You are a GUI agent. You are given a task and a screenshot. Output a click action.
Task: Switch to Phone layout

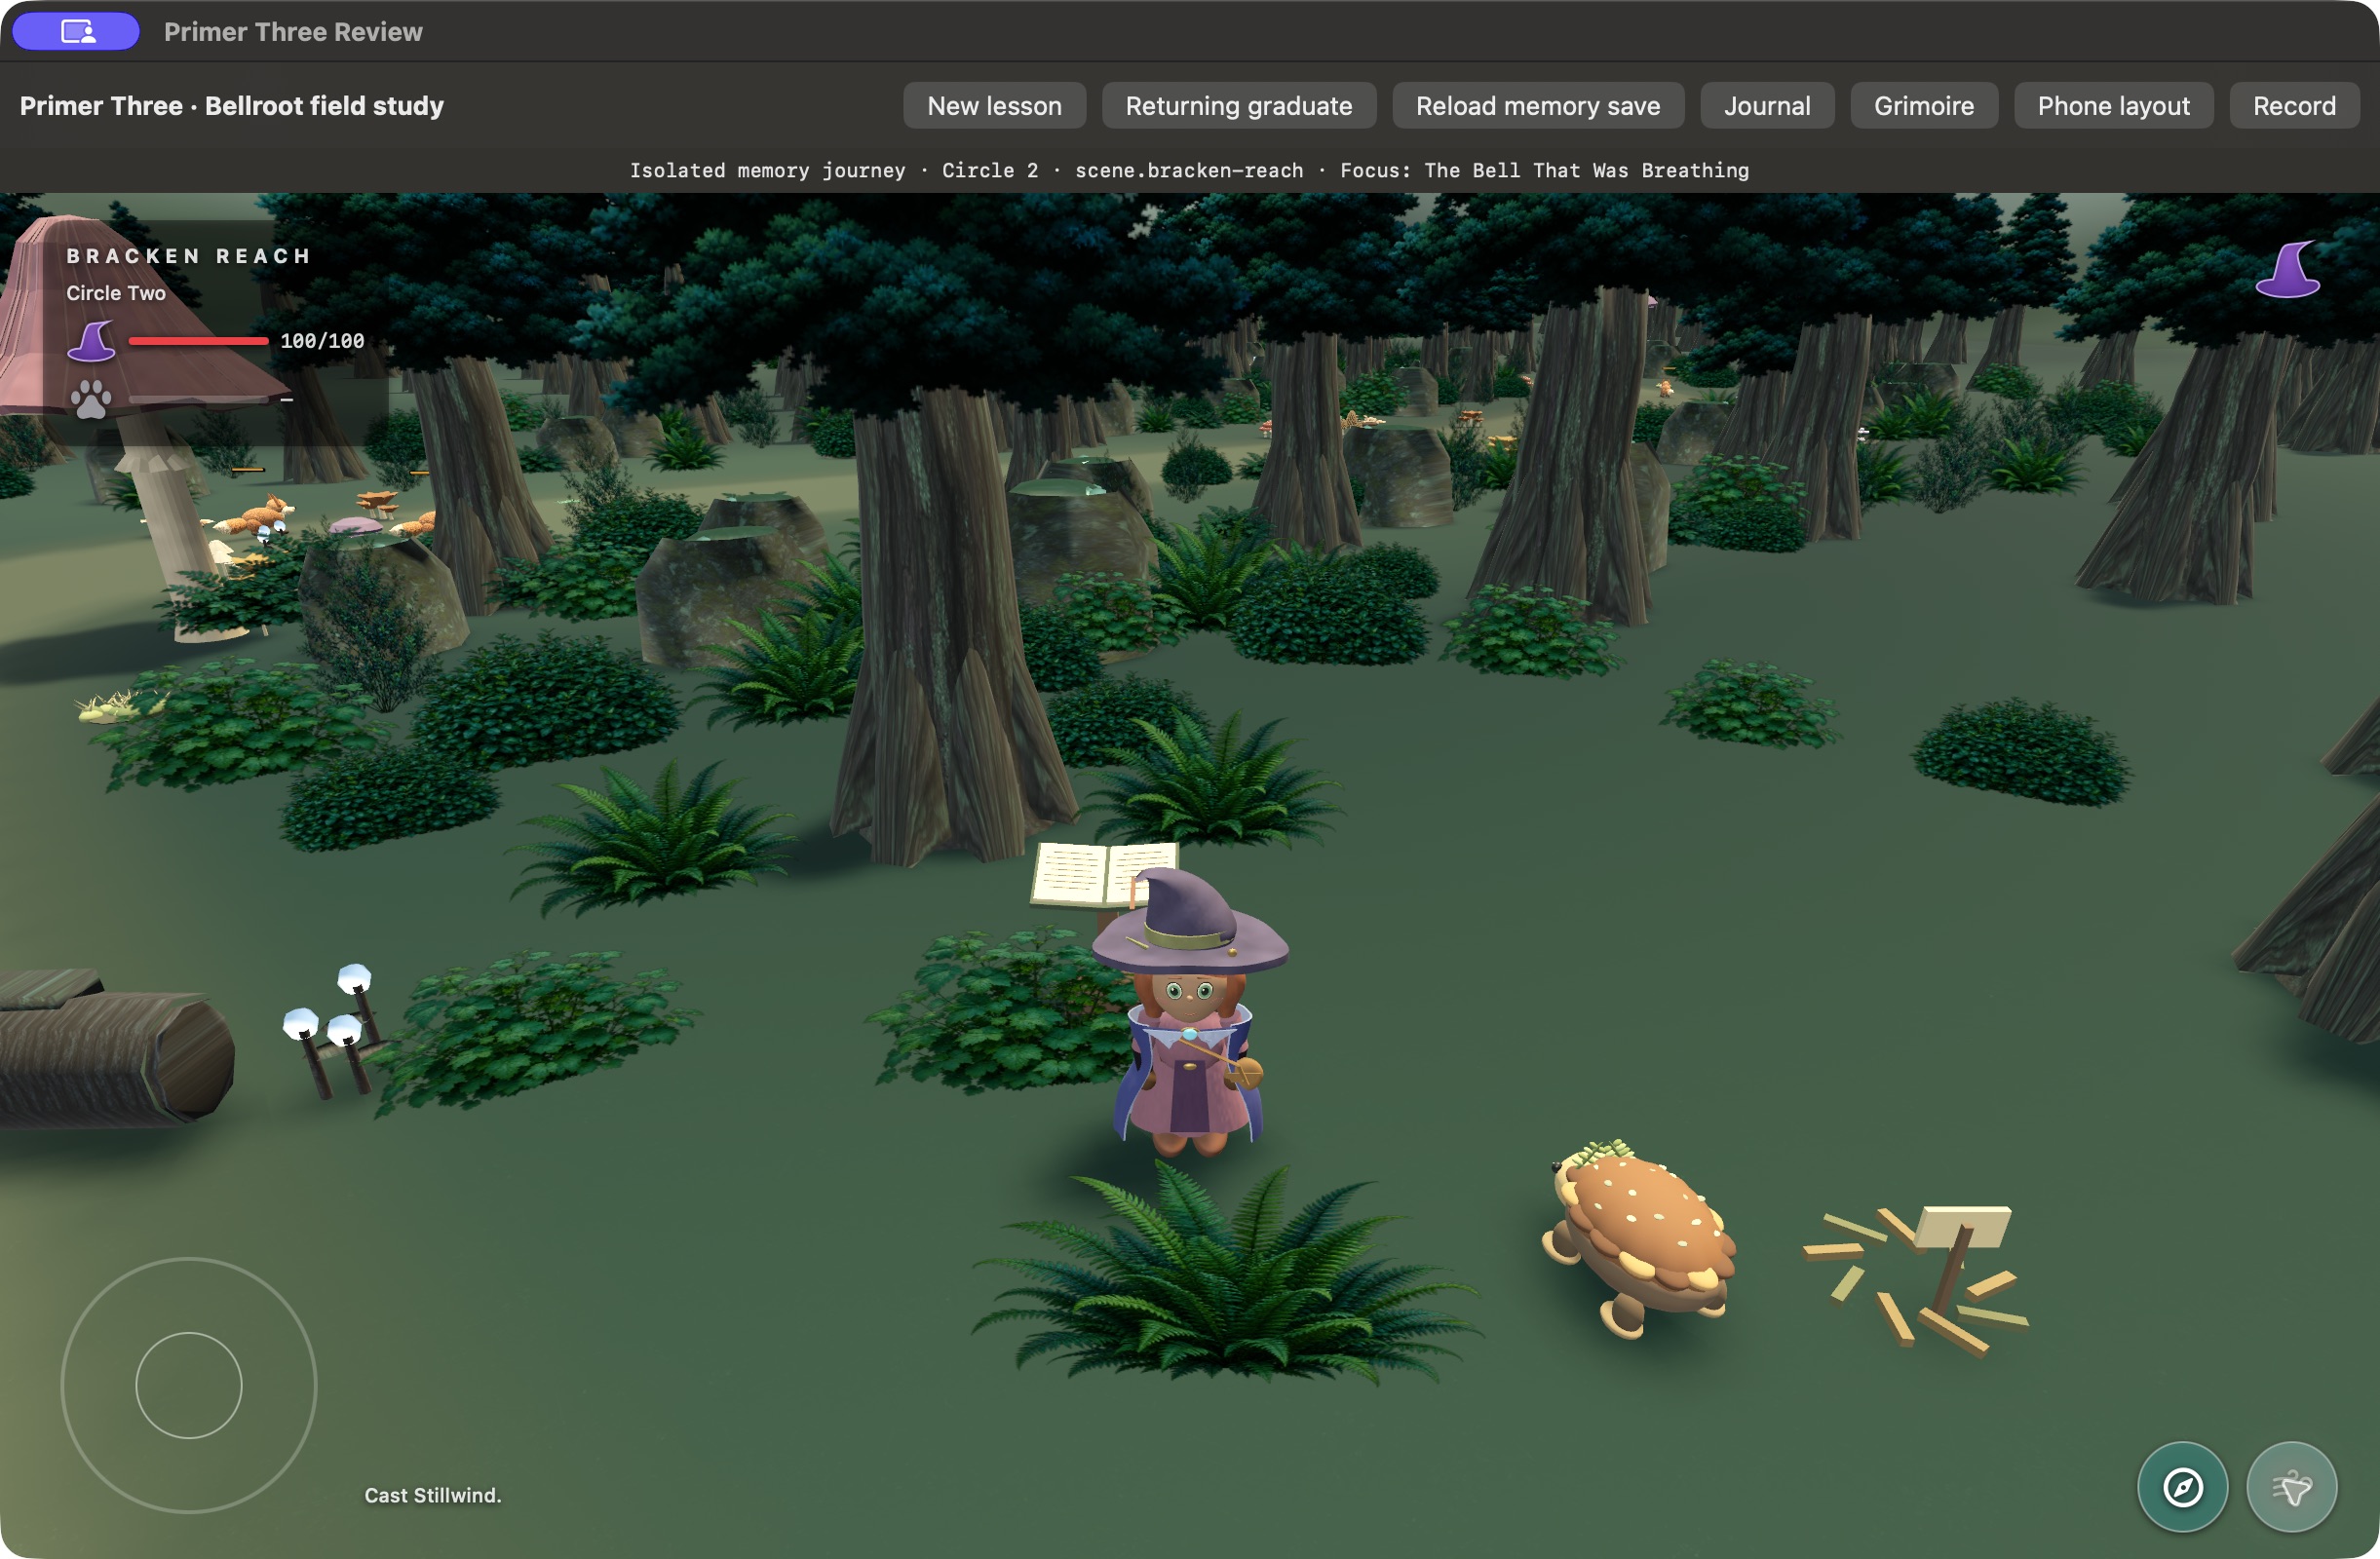pyautogui.click(x=2113, y=105)
